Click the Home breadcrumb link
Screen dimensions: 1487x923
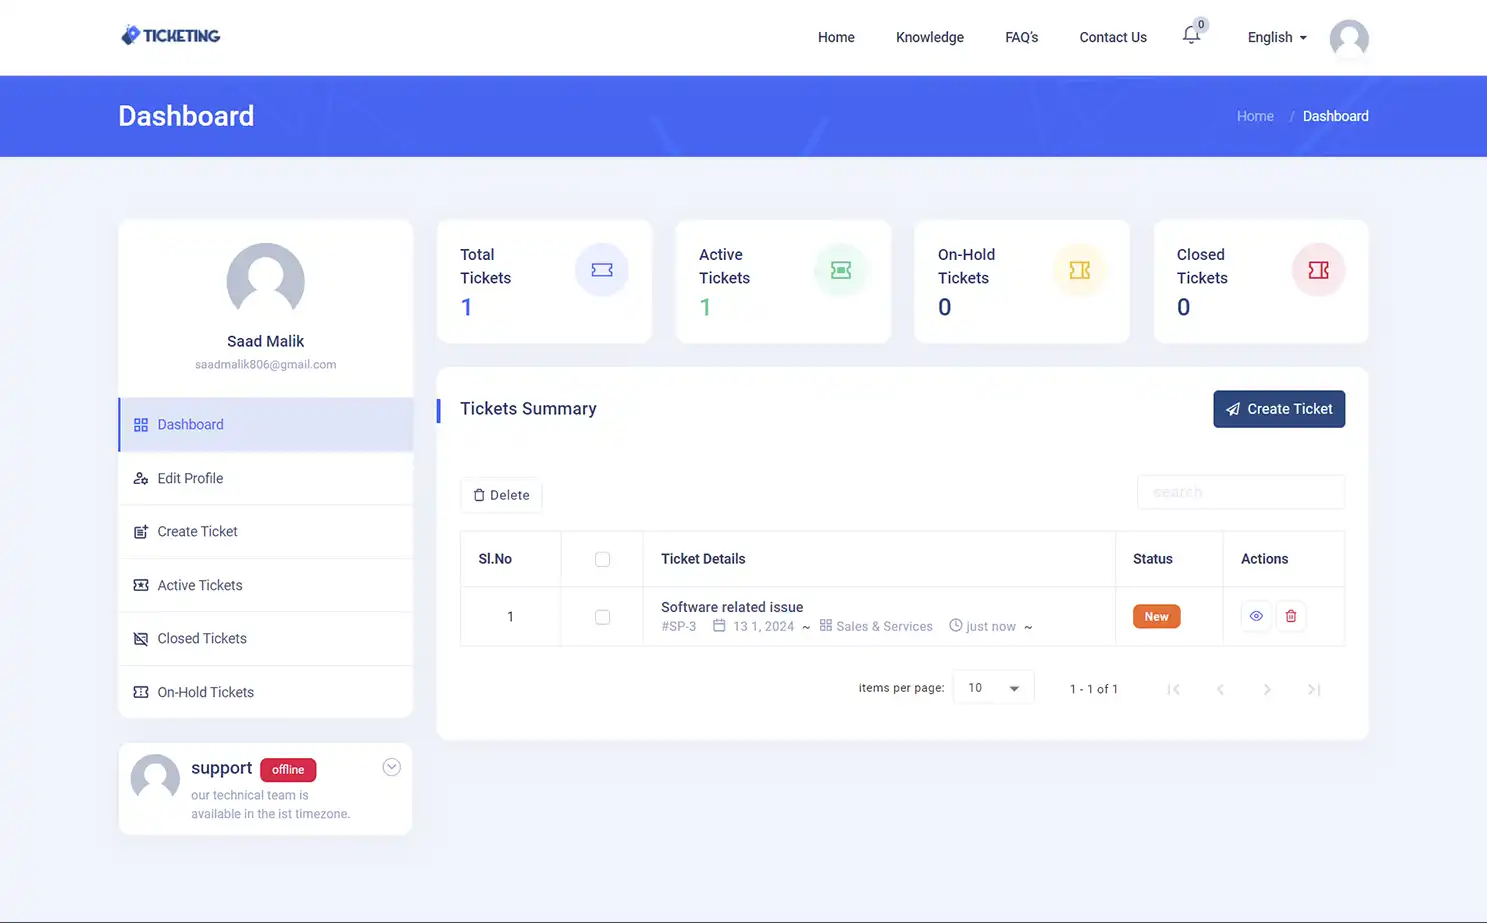(1255, 116)
